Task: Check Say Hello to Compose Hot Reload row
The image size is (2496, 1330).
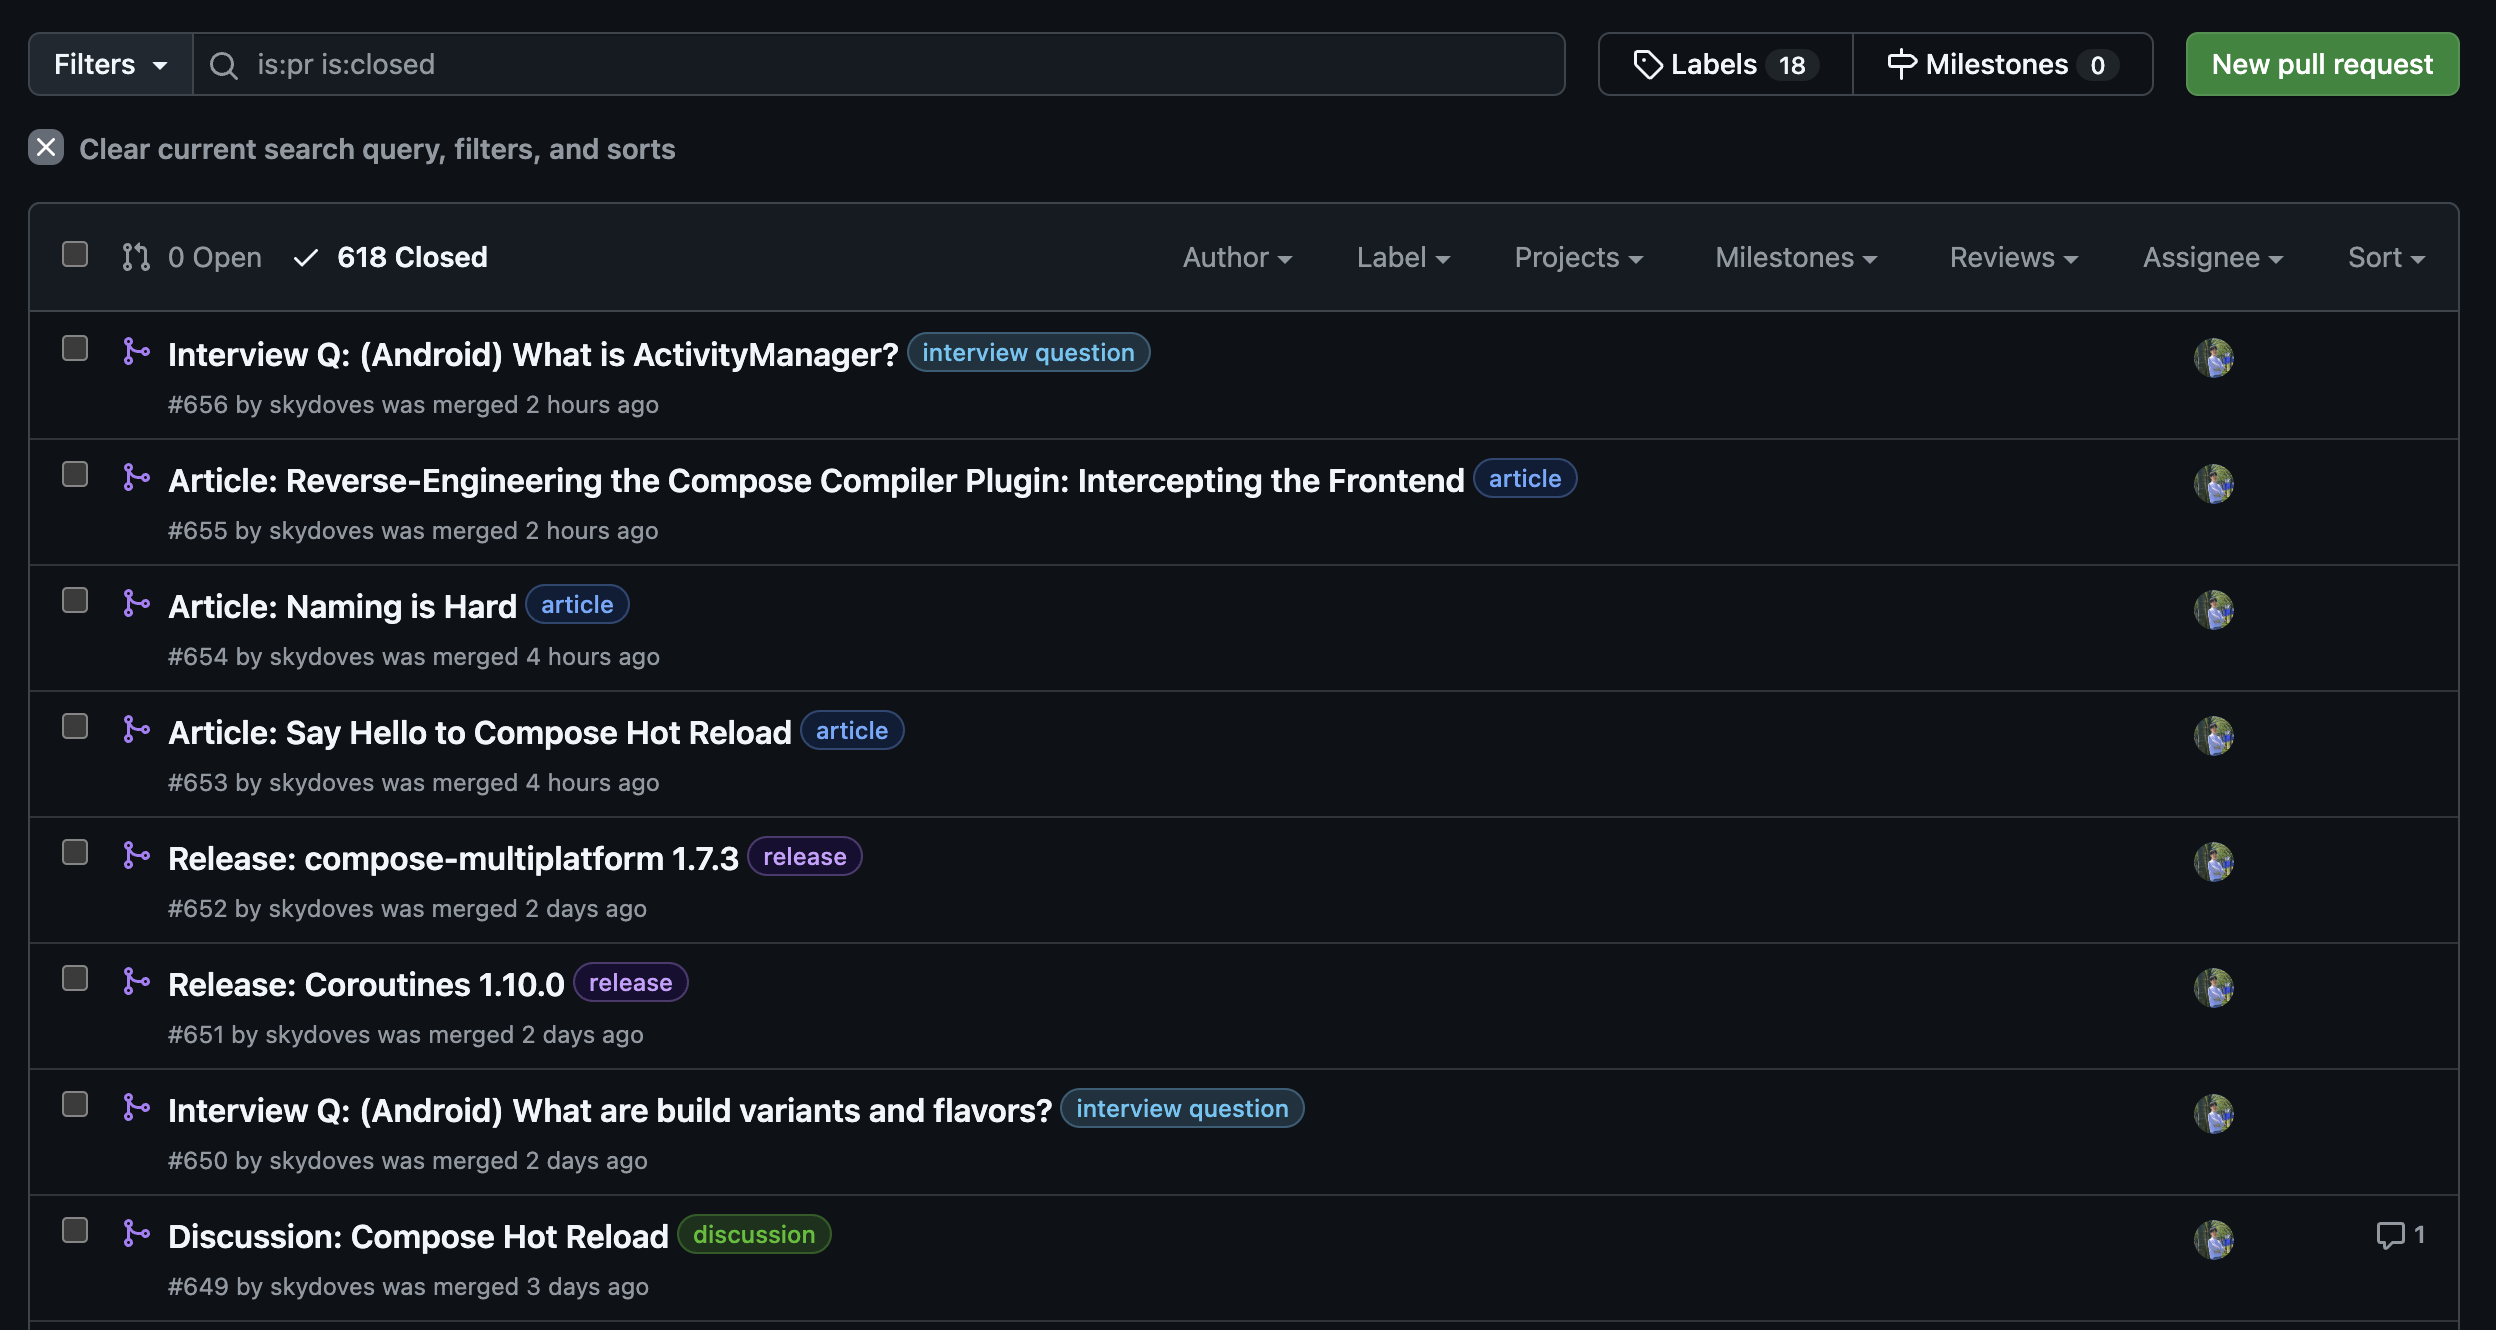Action: 75,726
